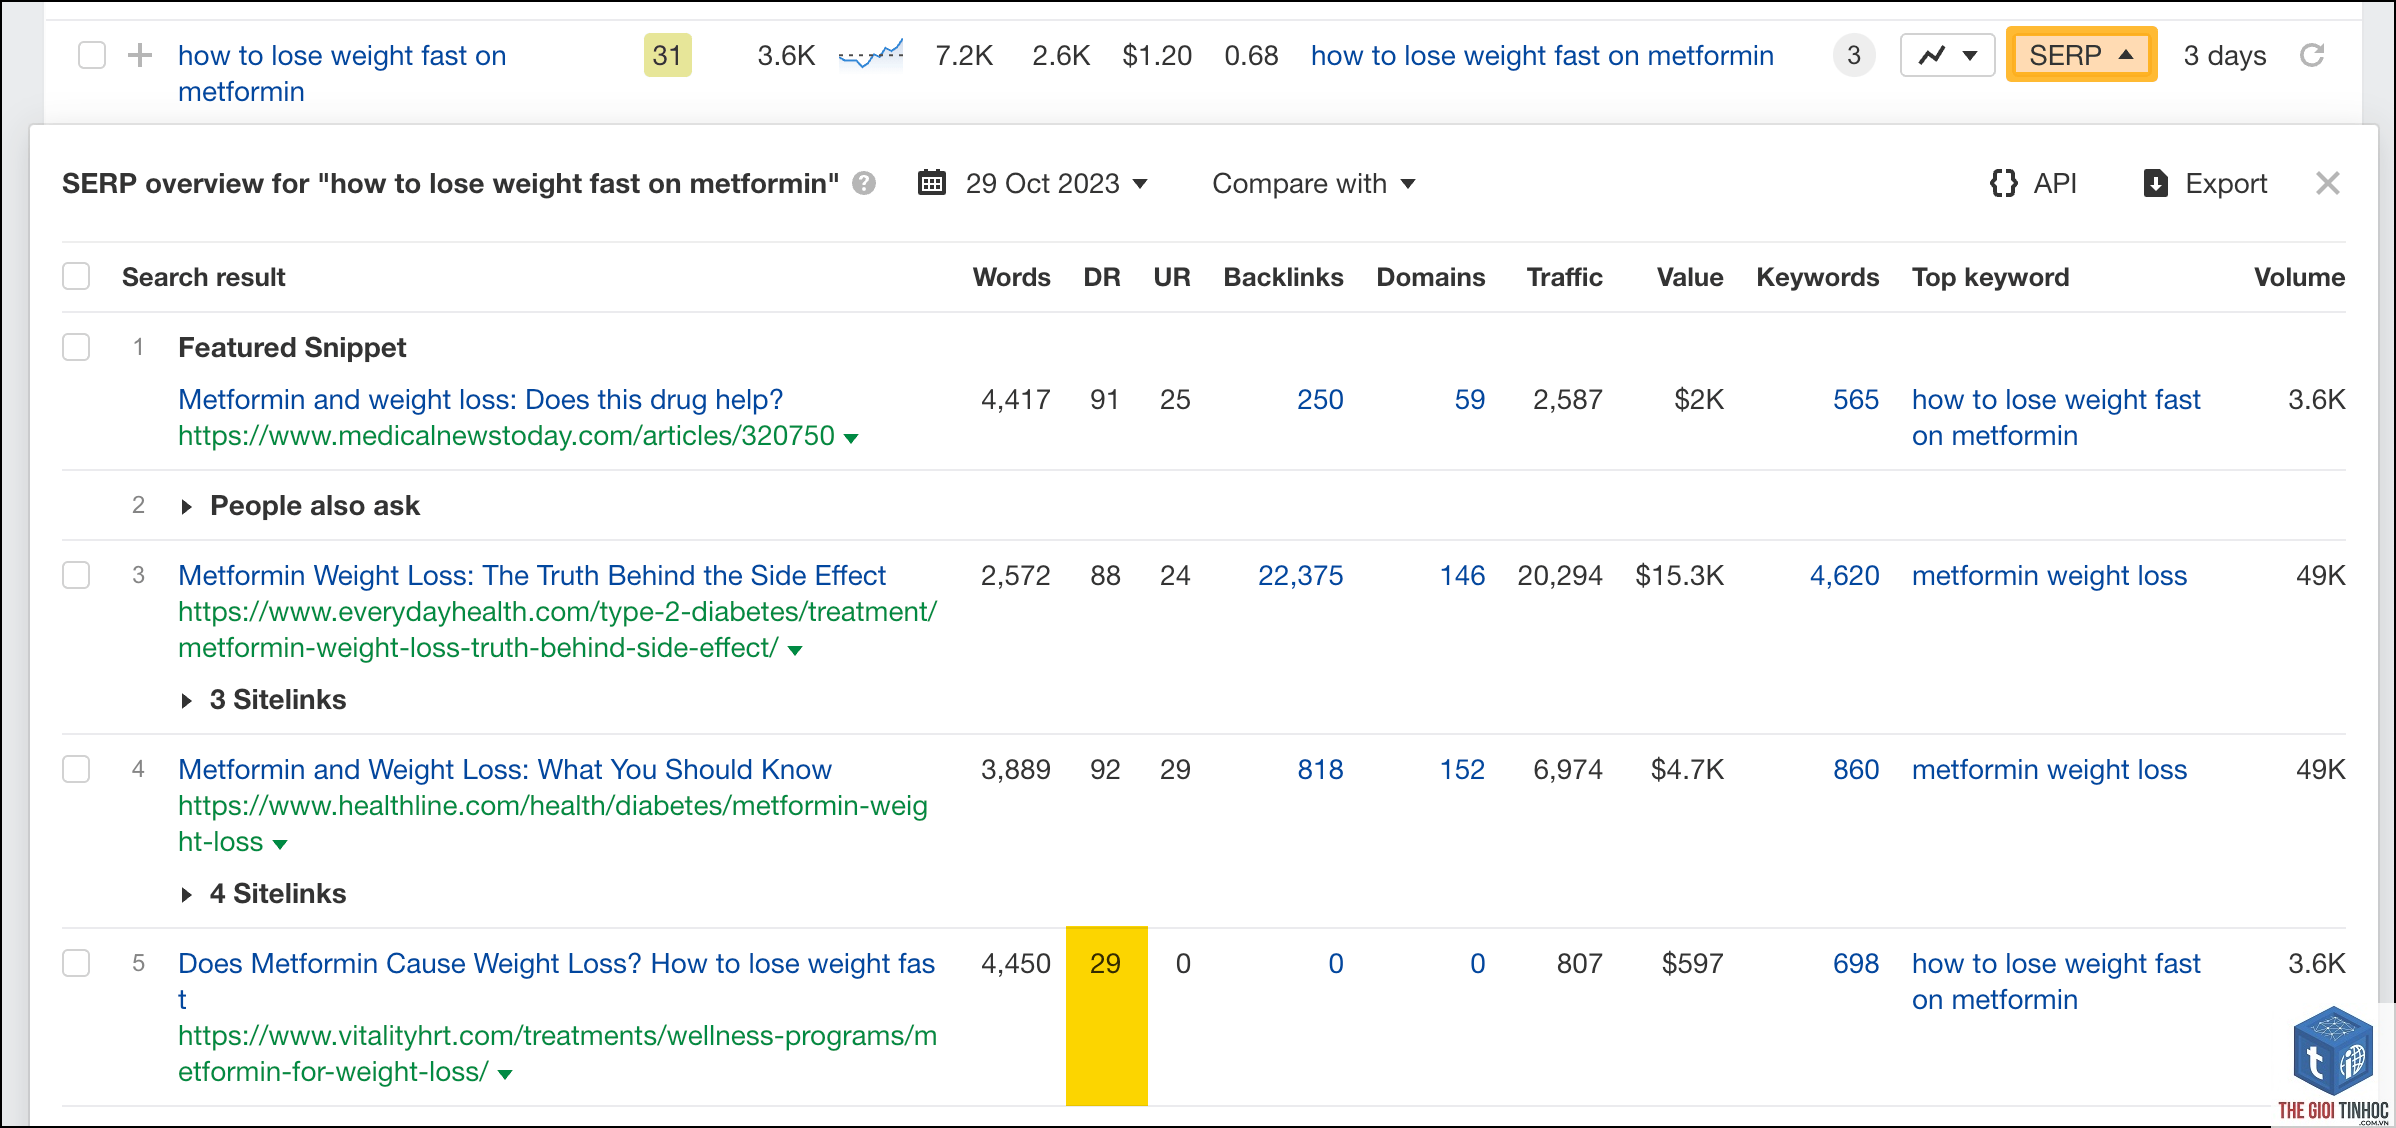Collapse the SERP dropdown button
The image size is (2396, 1128).
click(2081, 55)
